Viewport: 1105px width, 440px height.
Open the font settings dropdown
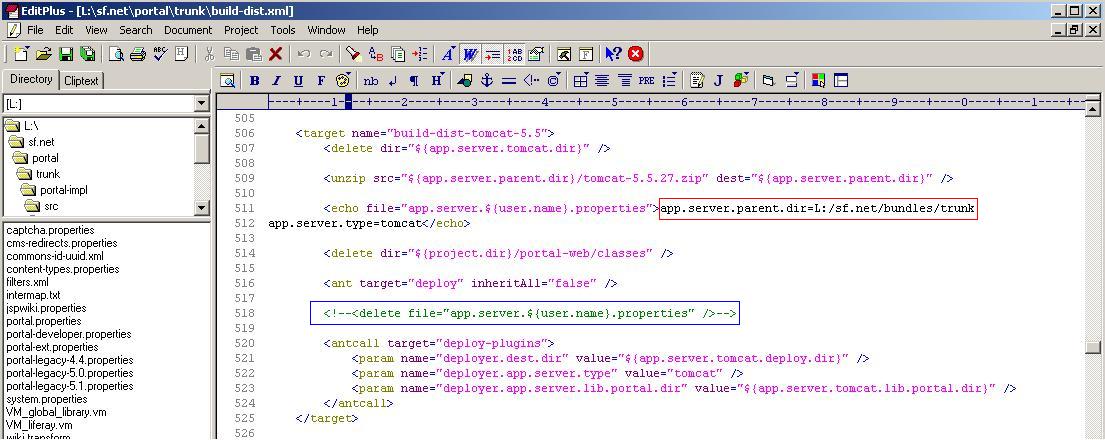447,54
